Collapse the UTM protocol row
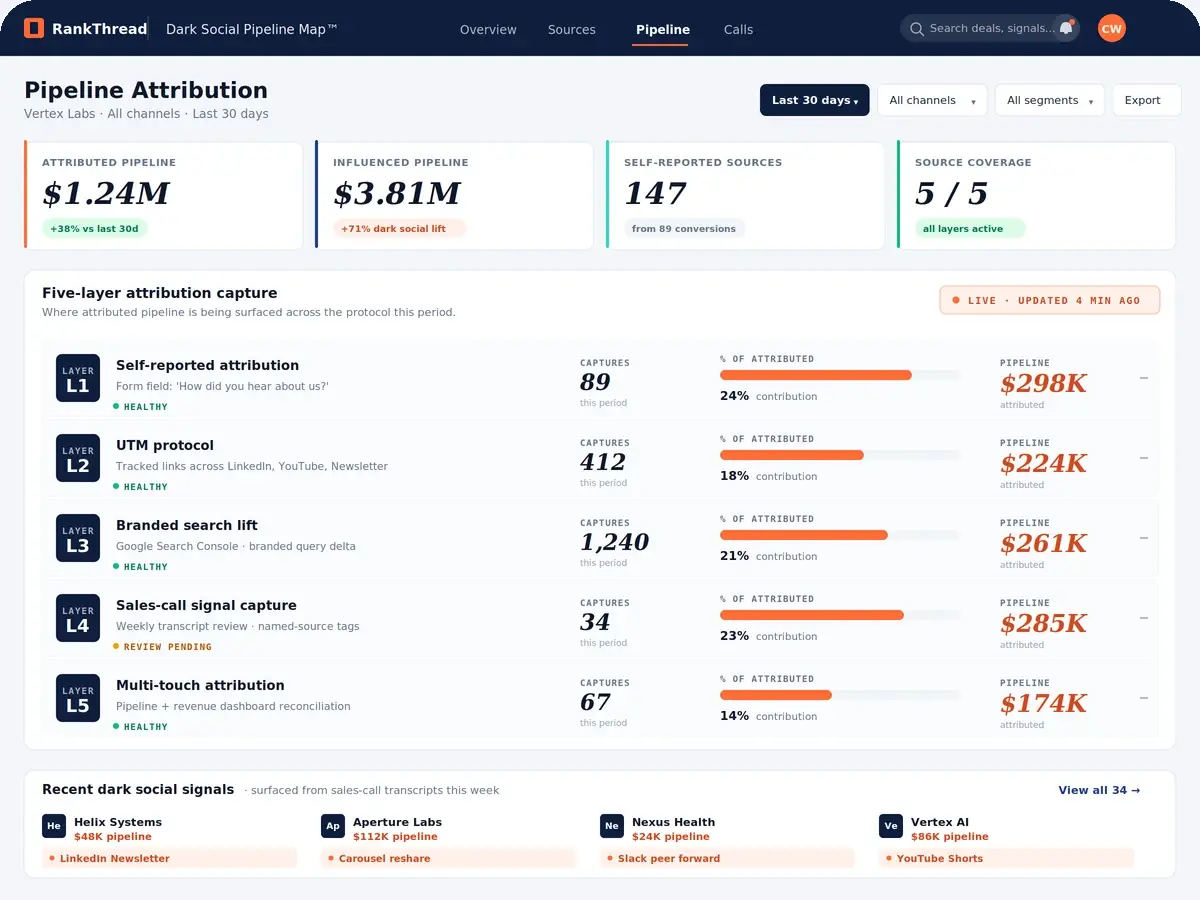Viewport: 1200px width, 900px height. pyautogui.click(x=1144, y=458)
